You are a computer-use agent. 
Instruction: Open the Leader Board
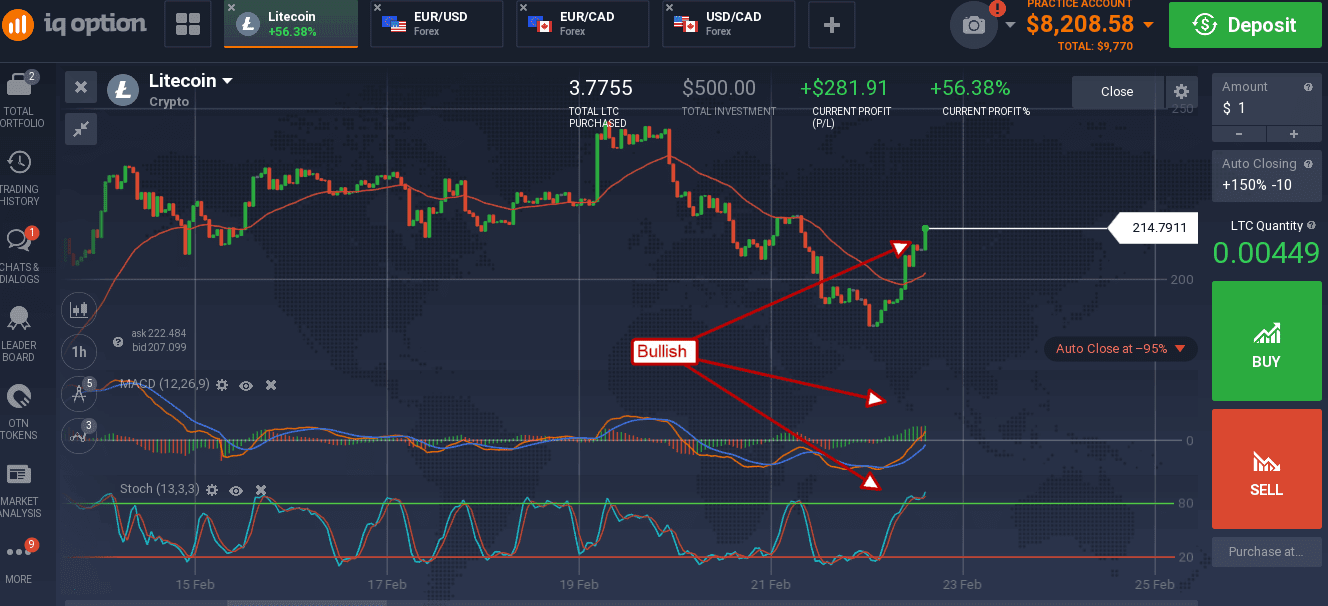(19, 334)
